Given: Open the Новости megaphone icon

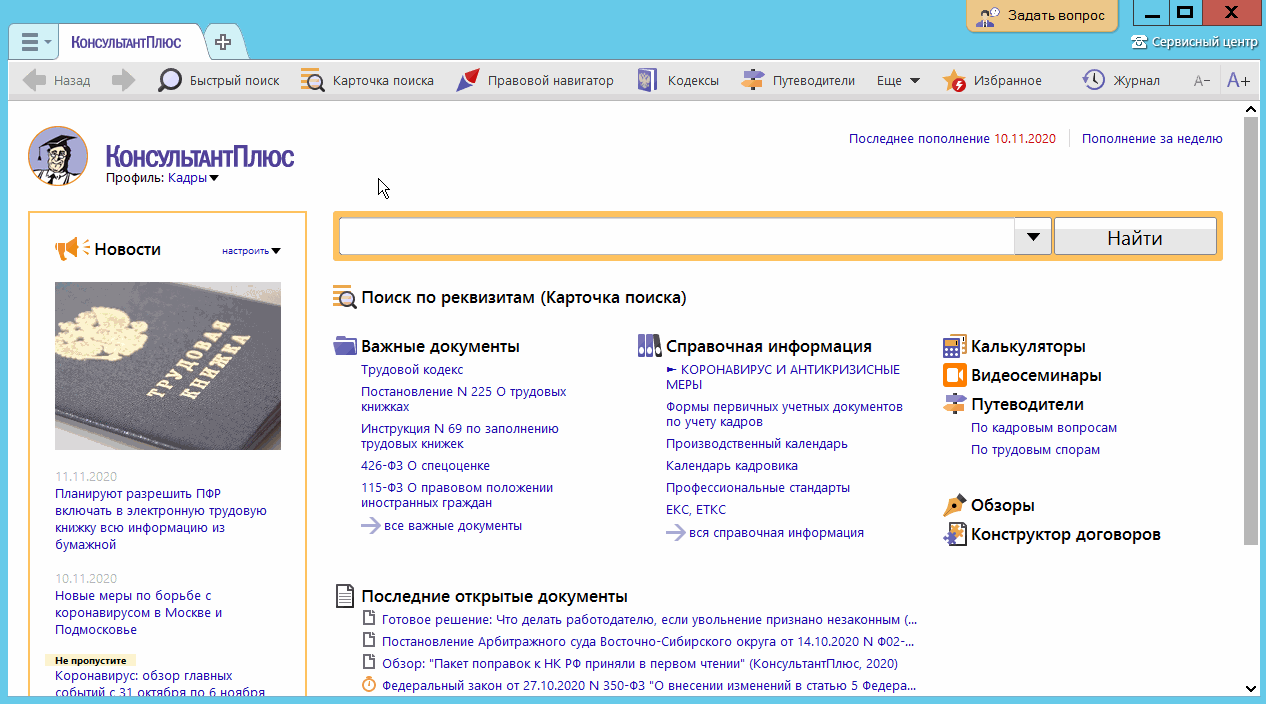Looking at the screenshot, I should (x=72, y=249).
